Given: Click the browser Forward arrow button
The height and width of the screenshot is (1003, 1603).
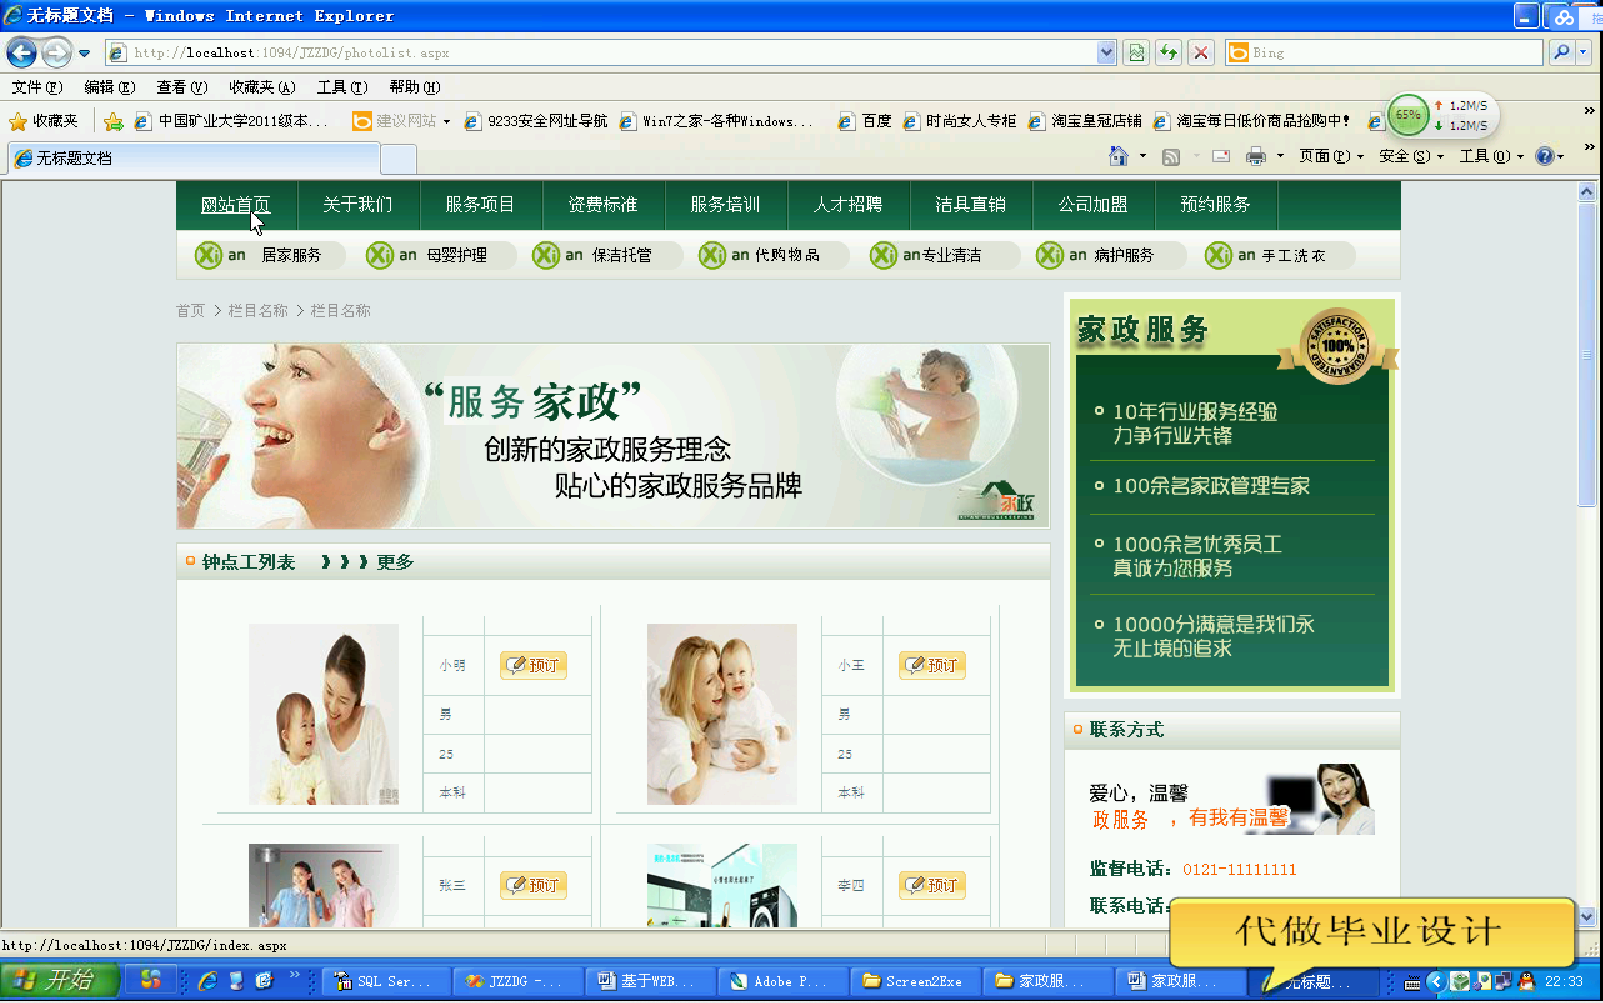Looking at the screenshot, I should 57,52.
